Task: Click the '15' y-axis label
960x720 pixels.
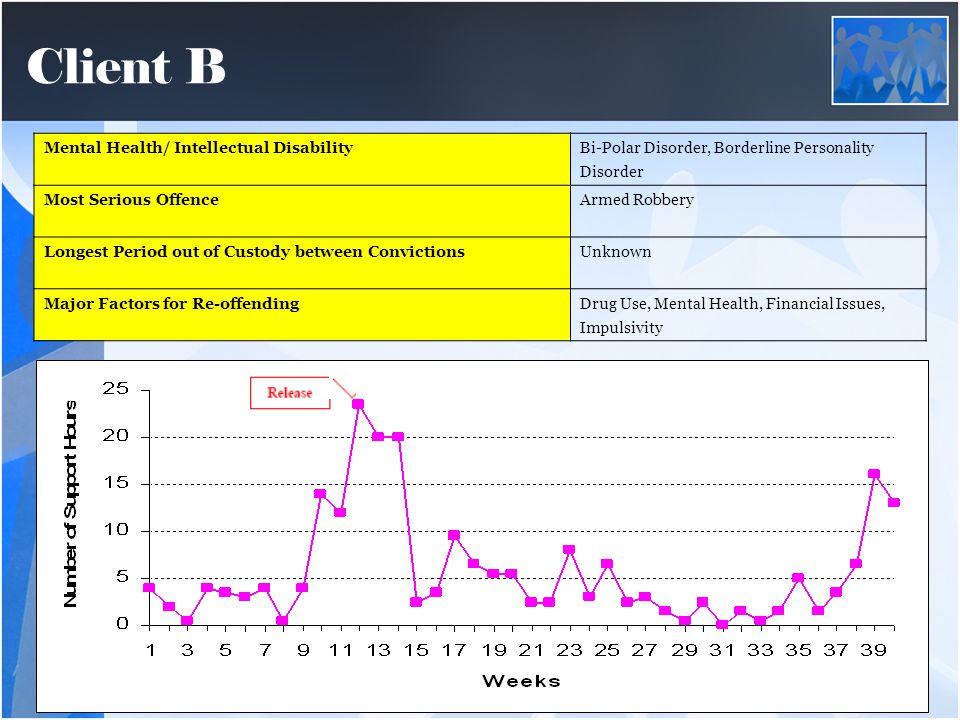Action: (116, 483)
